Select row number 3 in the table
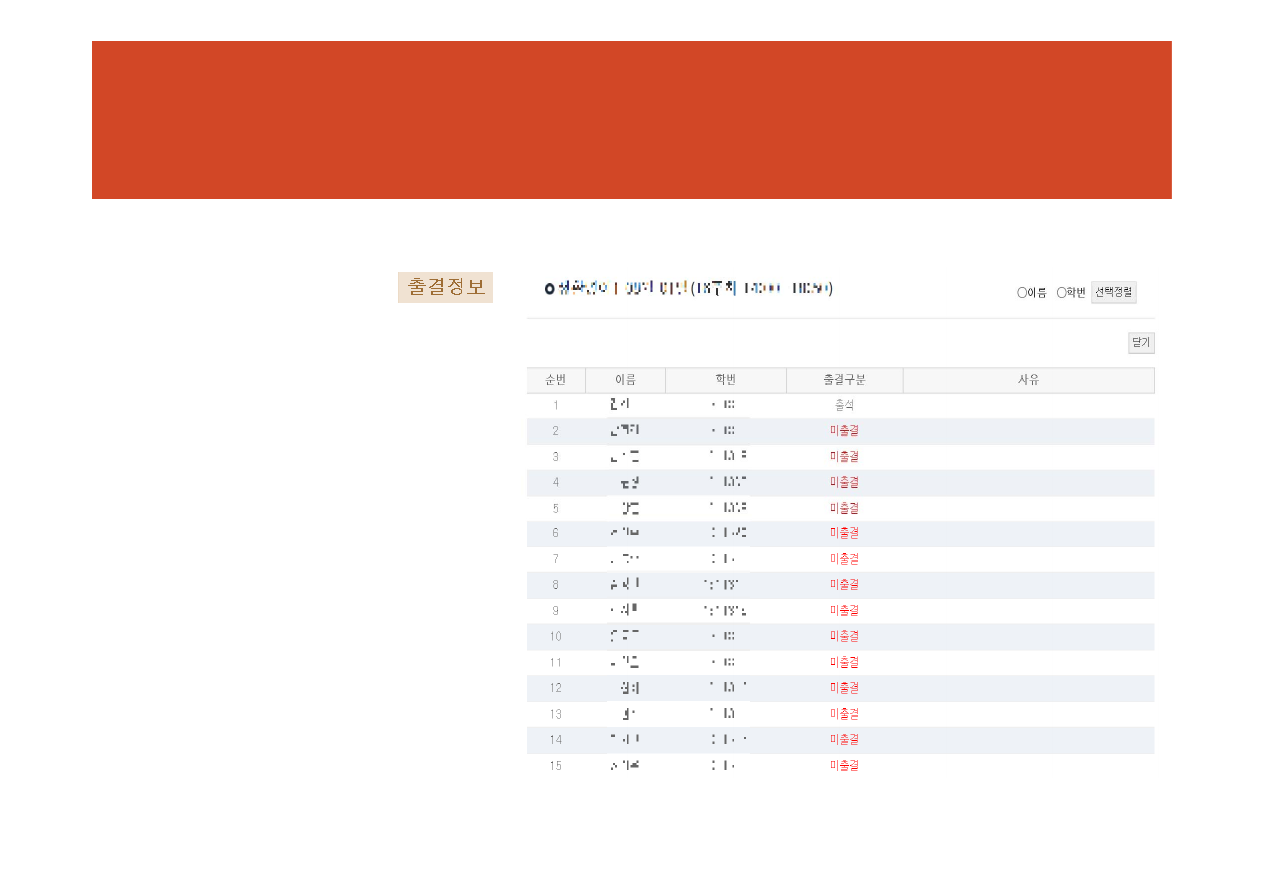 (556, 457)
